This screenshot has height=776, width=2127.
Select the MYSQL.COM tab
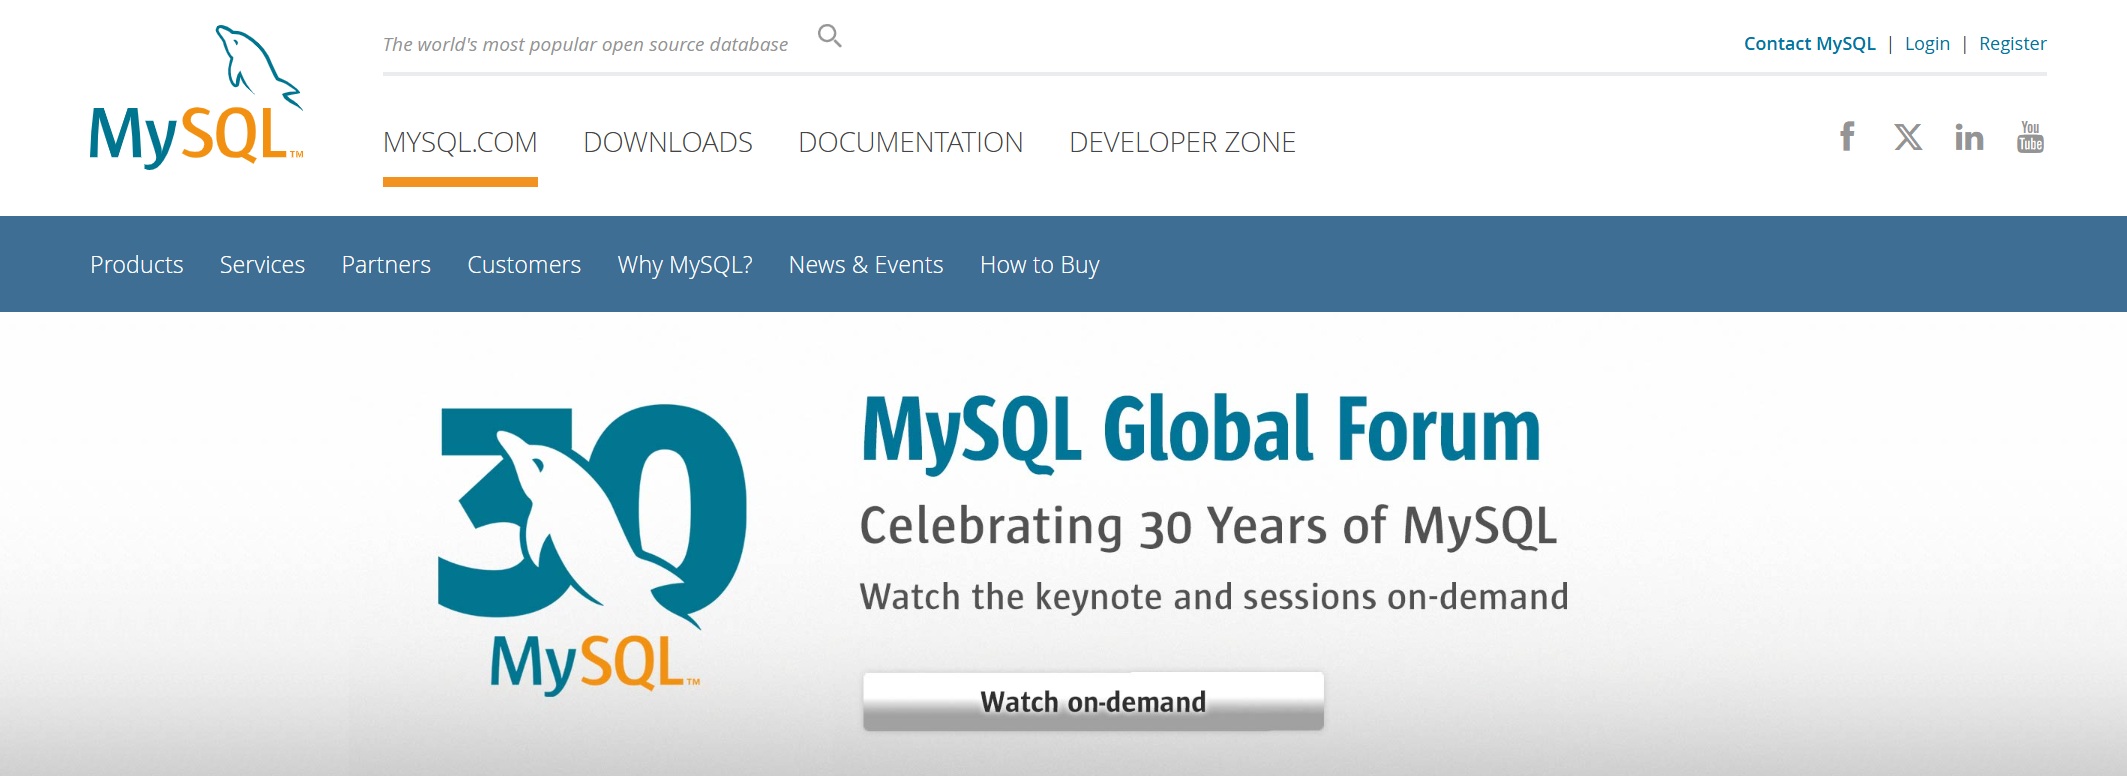click(460, 142)
